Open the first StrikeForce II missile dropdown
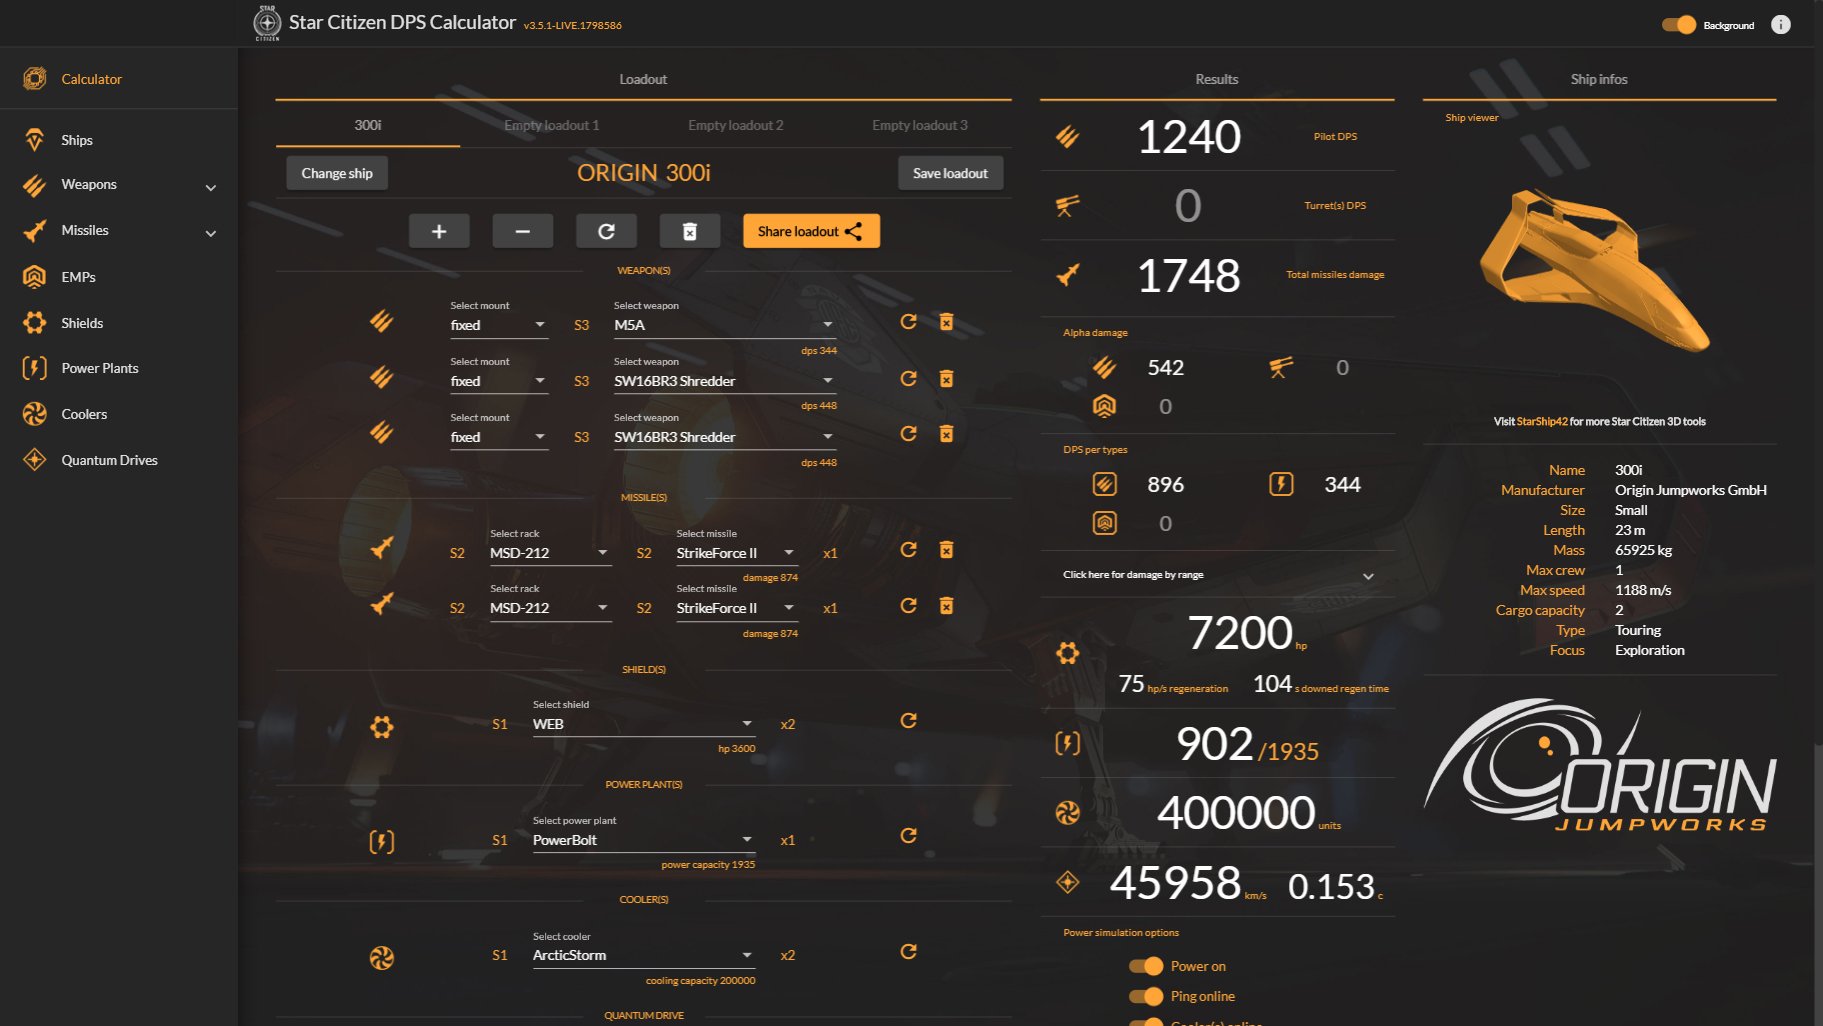1823x1026 pixels. [x=737, y=553]
